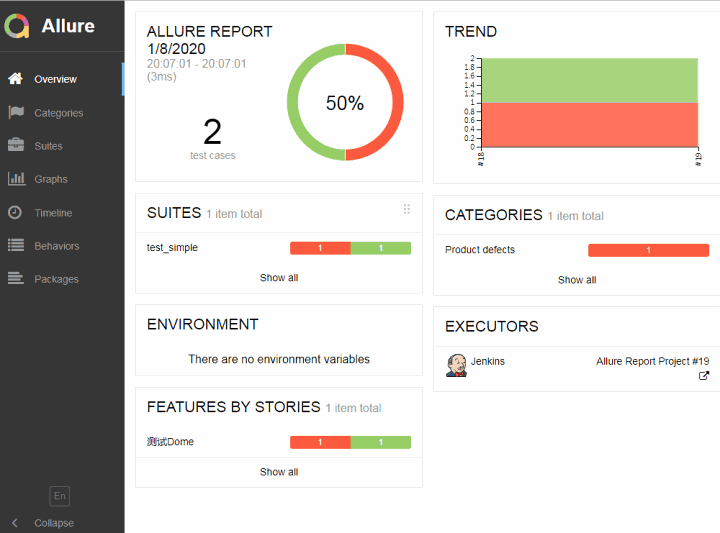Screen dimensions: 720x533
Task: Click the Collapse label in sidebar
Action: 54,523
